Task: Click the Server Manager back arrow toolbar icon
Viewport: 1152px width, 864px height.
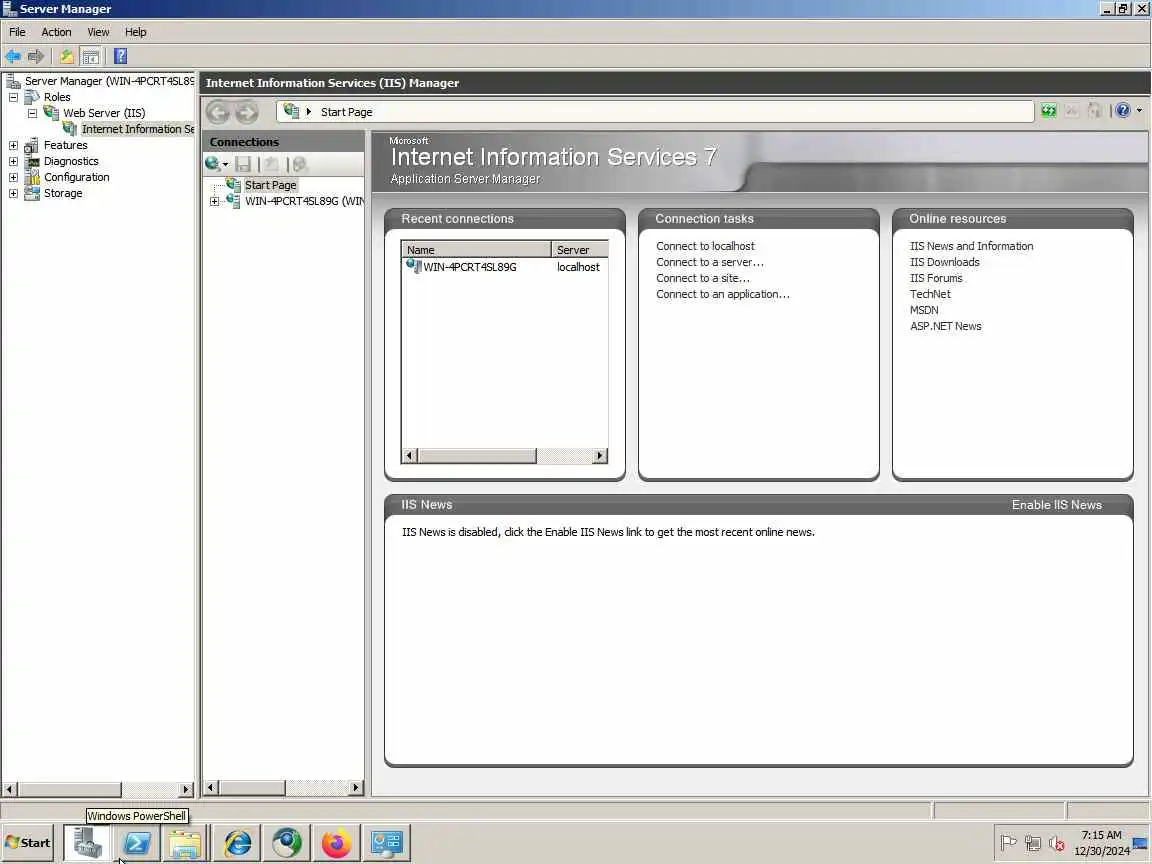Action: 12,57
